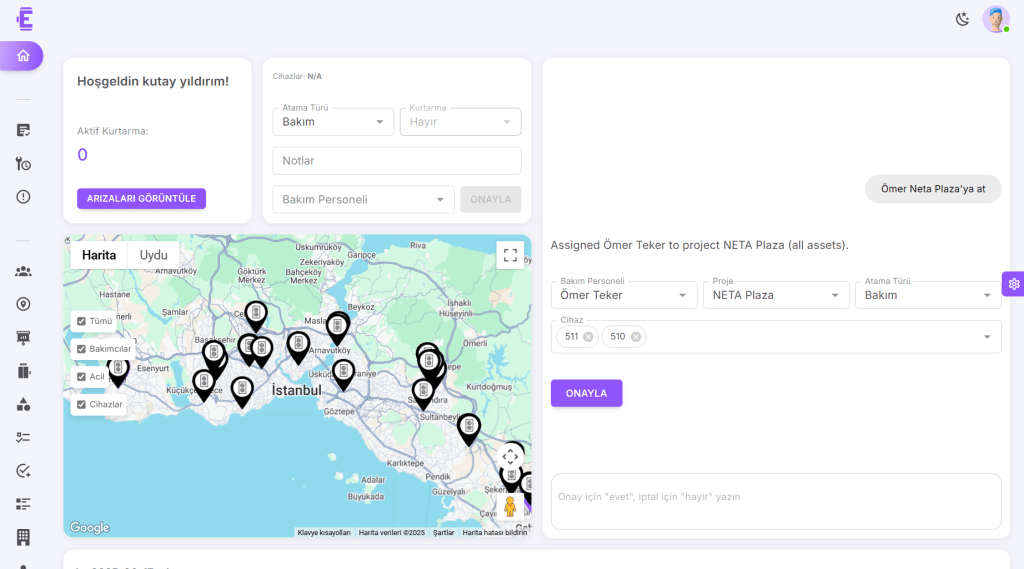Click the 'Cihazlar: N/A' label
The width and height of the screenshot is (1024, 569).
pyautogui.click(x=297, y=76)
